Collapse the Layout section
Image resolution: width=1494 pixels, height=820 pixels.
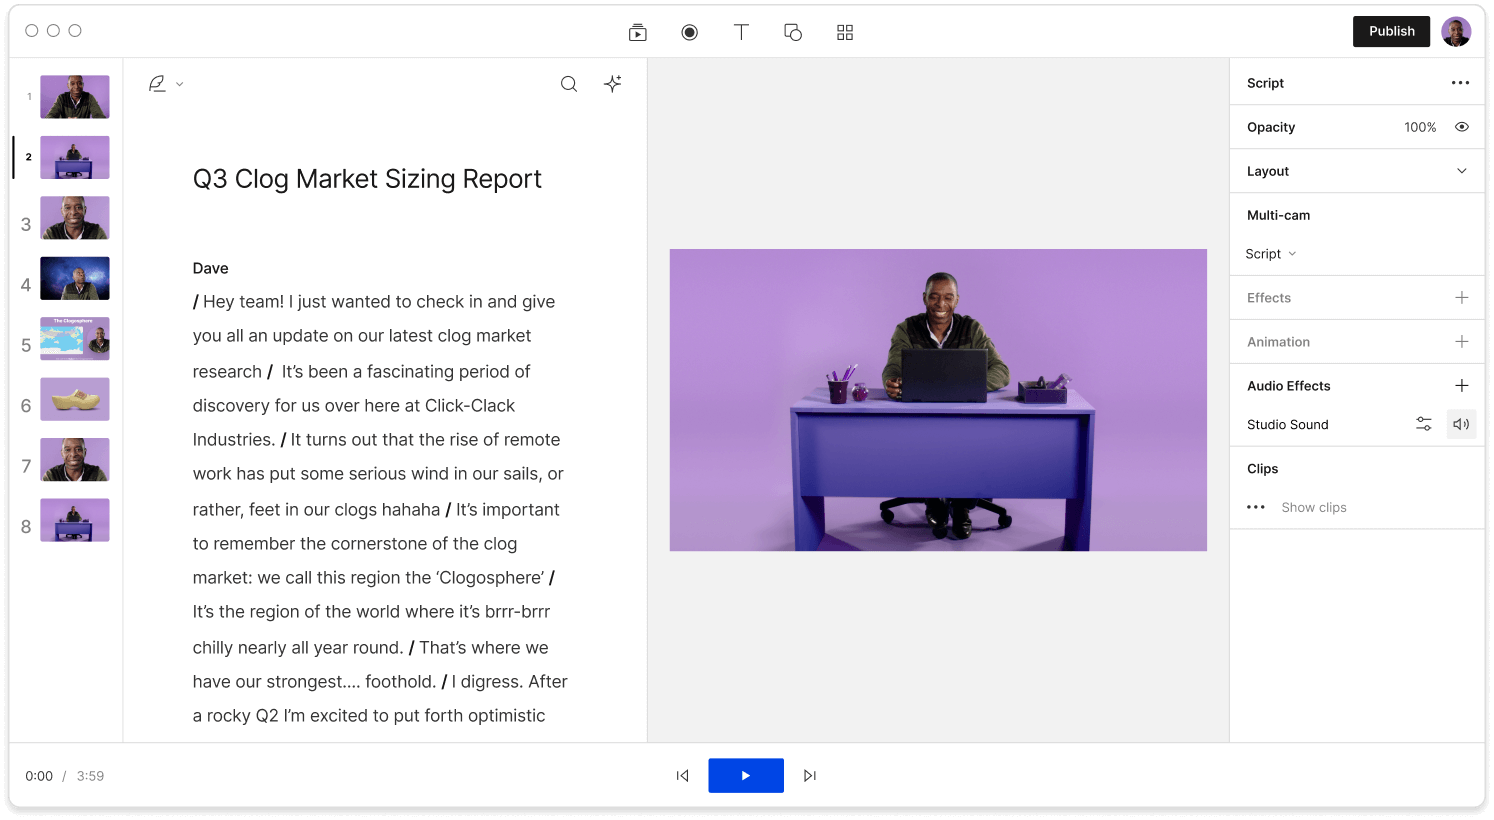click(1463, 170)
